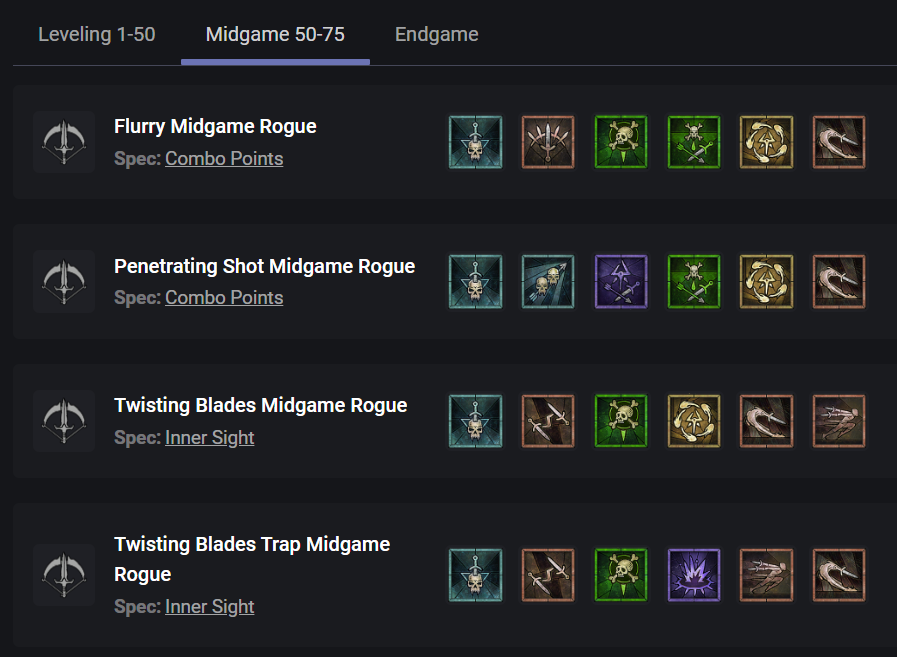Click the gold swirl skill icon in Penetrating Shot row
The image size is (897, 657).
(766, 281)
